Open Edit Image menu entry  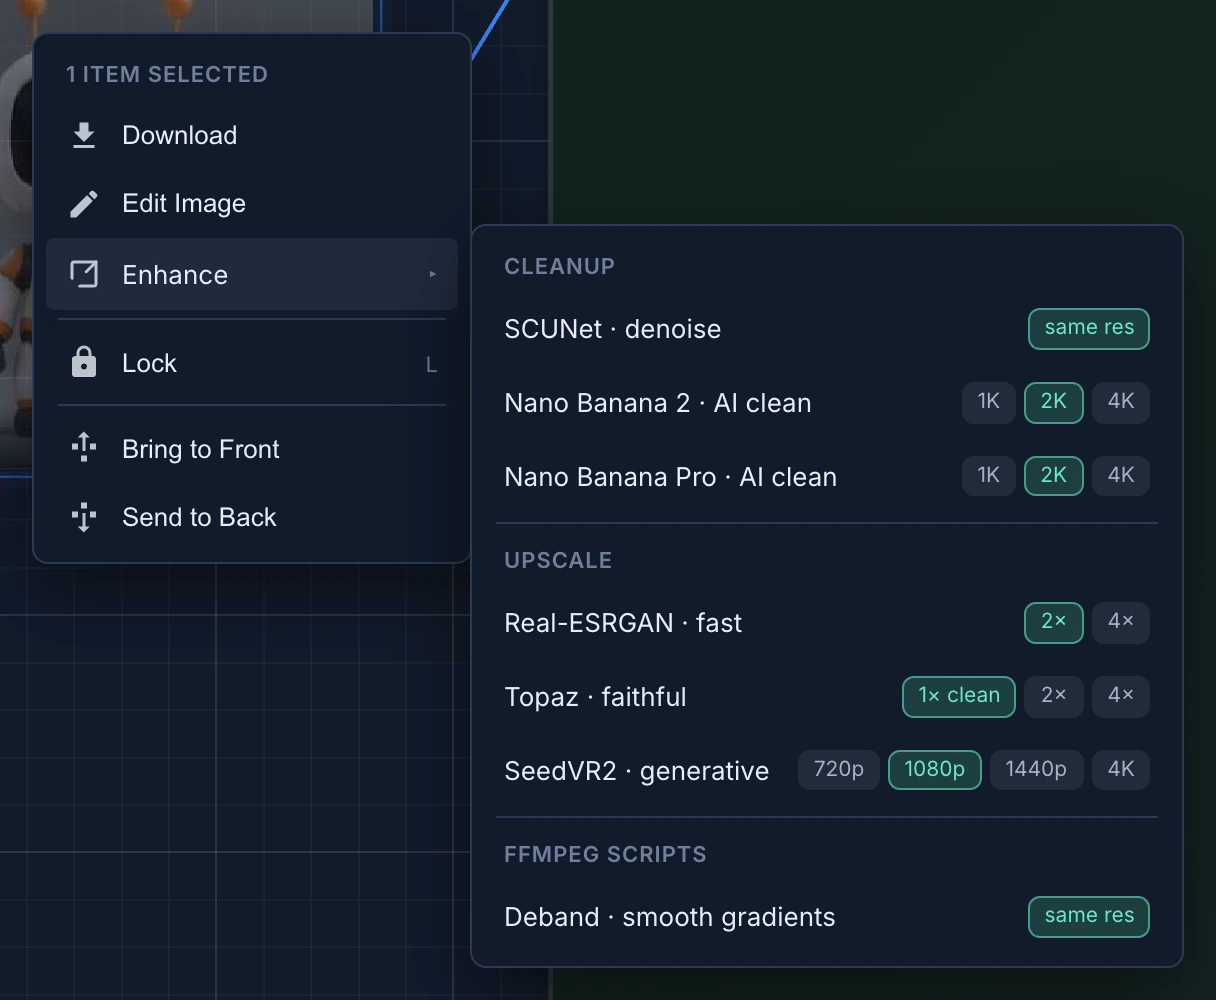pyautogui.click(x=252, y=204)
